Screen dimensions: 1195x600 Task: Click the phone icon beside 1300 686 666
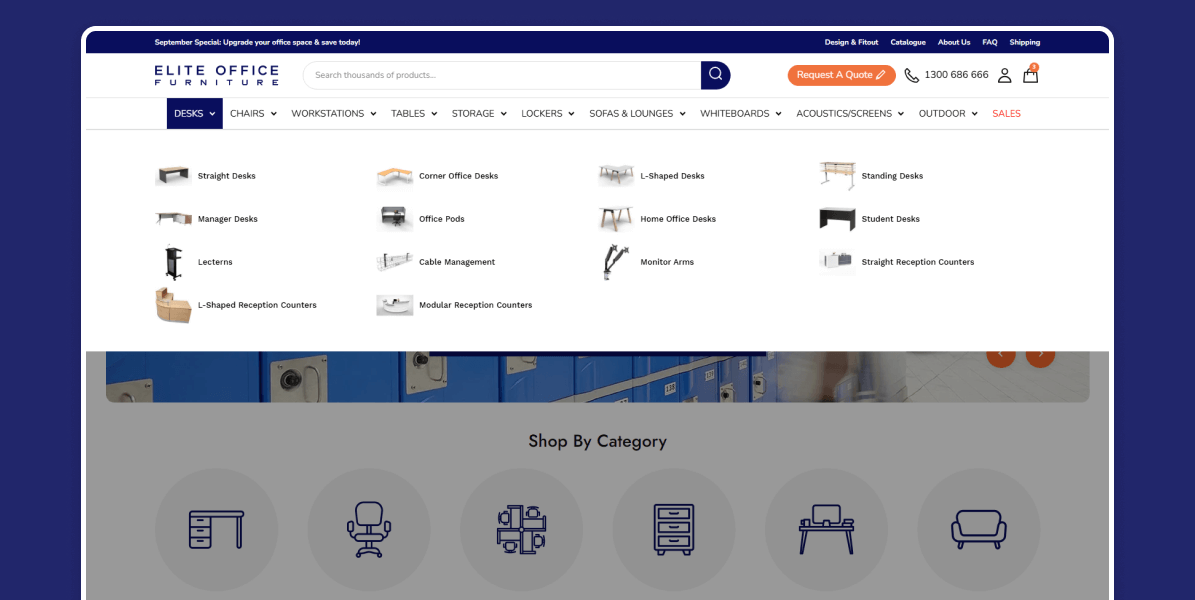point(911,75)
